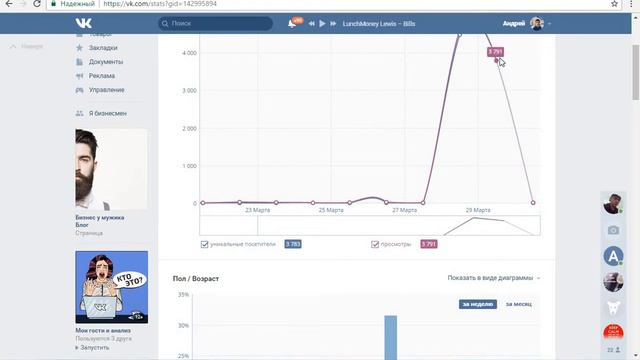Skip to the previous music track
This screenshot has width=640, height=360.
point(311,24)
